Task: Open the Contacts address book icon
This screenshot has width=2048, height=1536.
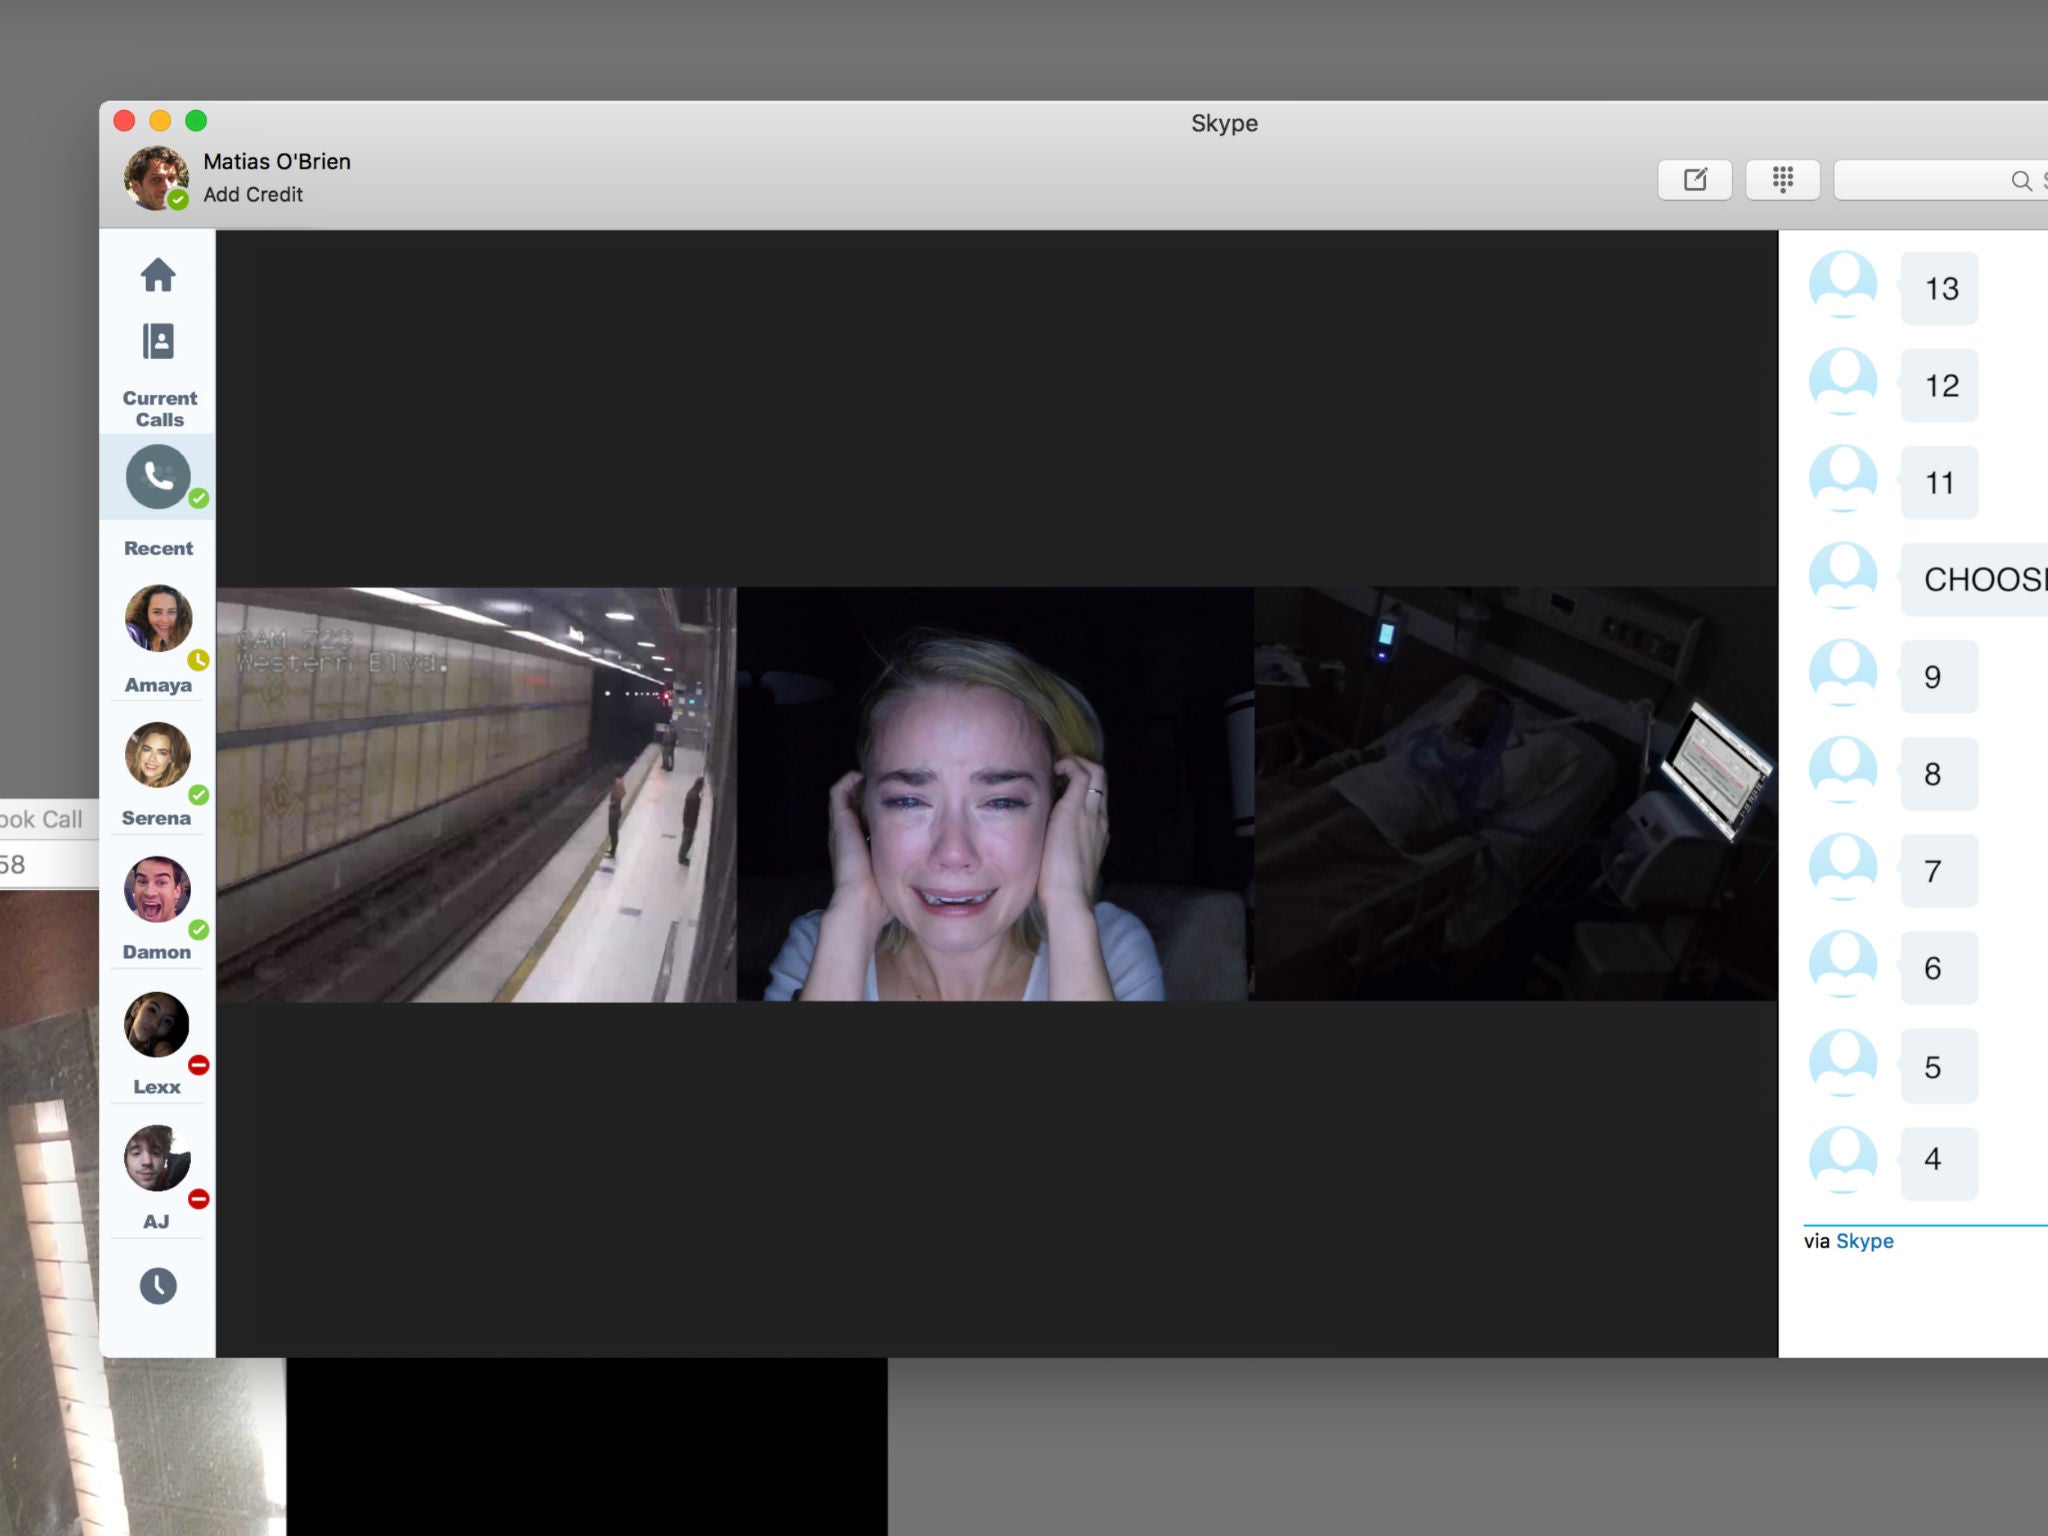Action: coord(158,341)
